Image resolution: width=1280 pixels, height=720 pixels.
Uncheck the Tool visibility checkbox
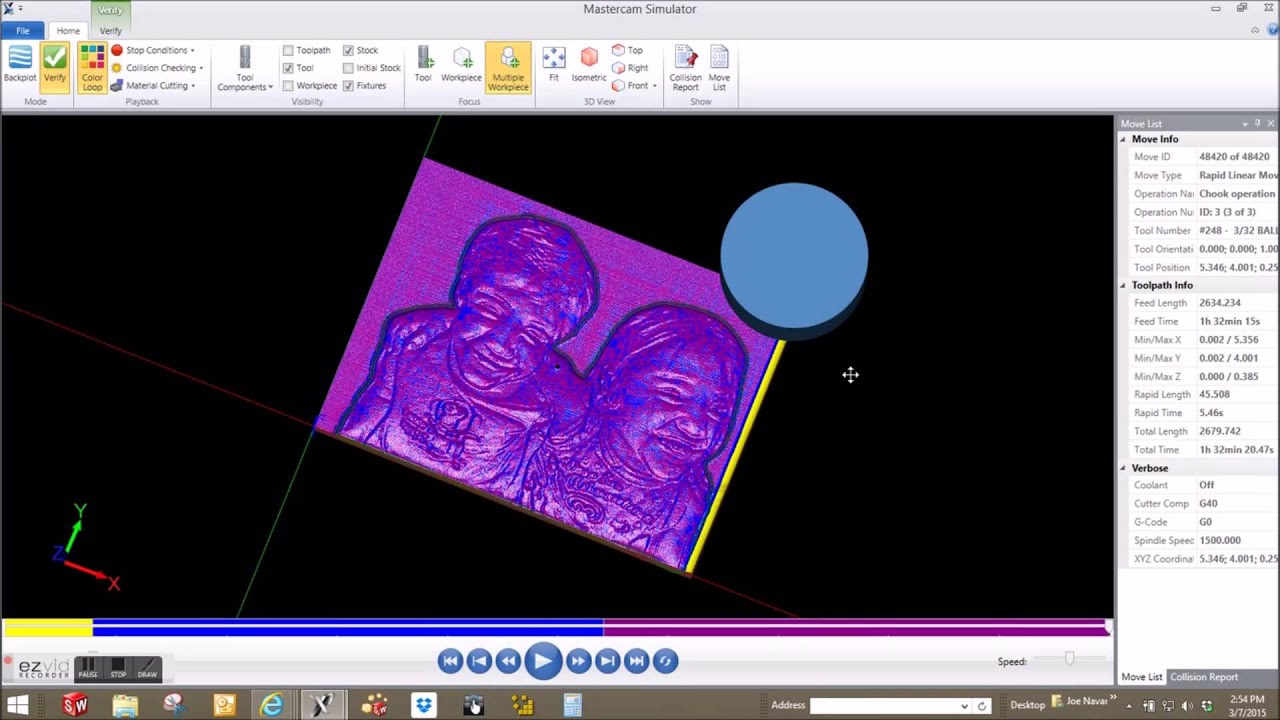(288, 68)
